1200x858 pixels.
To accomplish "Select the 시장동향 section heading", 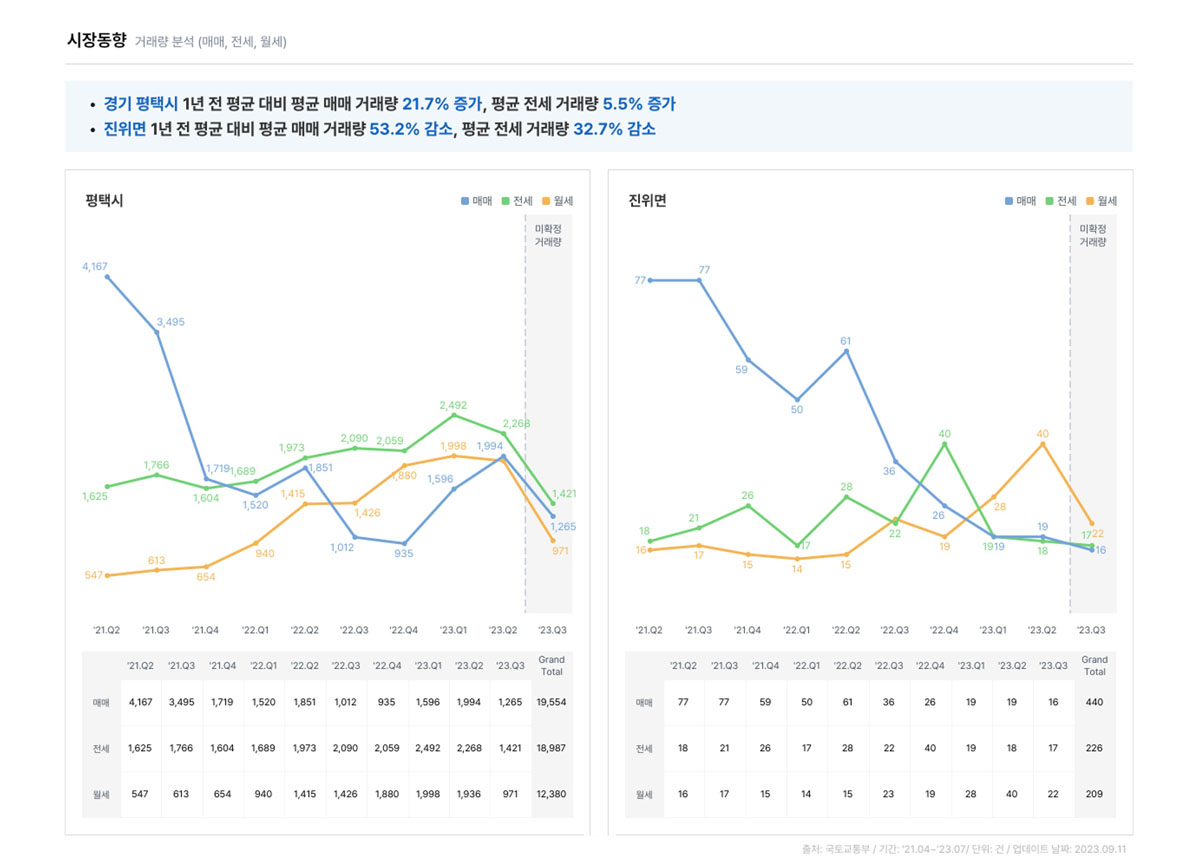I will [96, 41].
